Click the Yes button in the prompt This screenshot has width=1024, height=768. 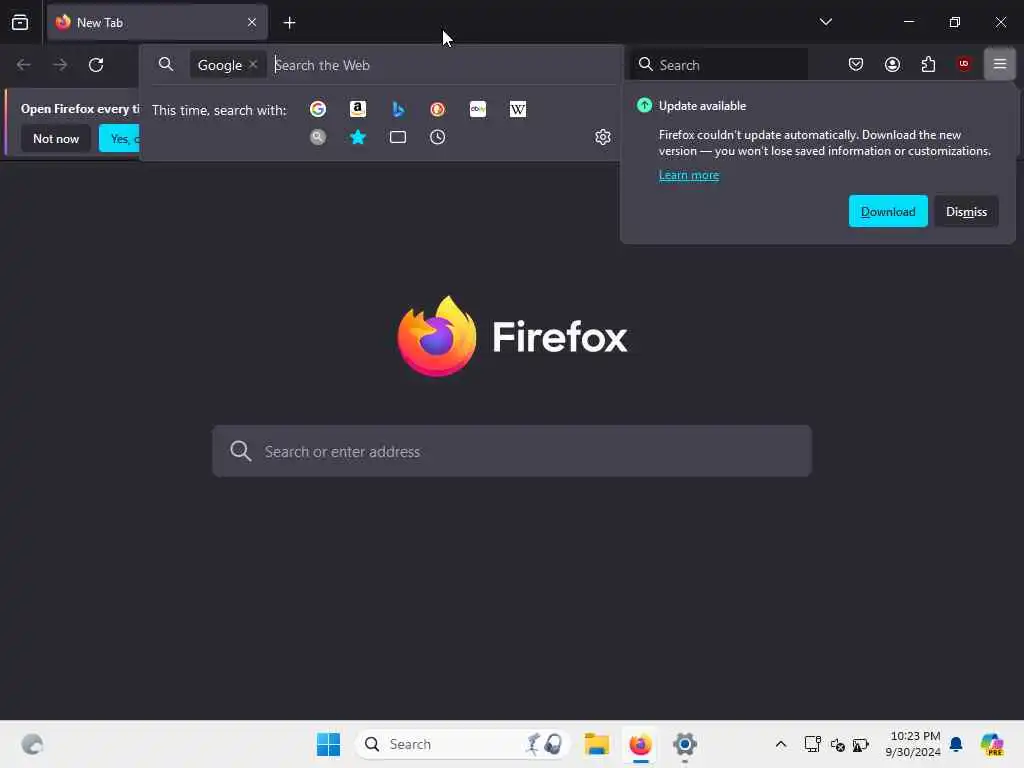coord(120,138)
